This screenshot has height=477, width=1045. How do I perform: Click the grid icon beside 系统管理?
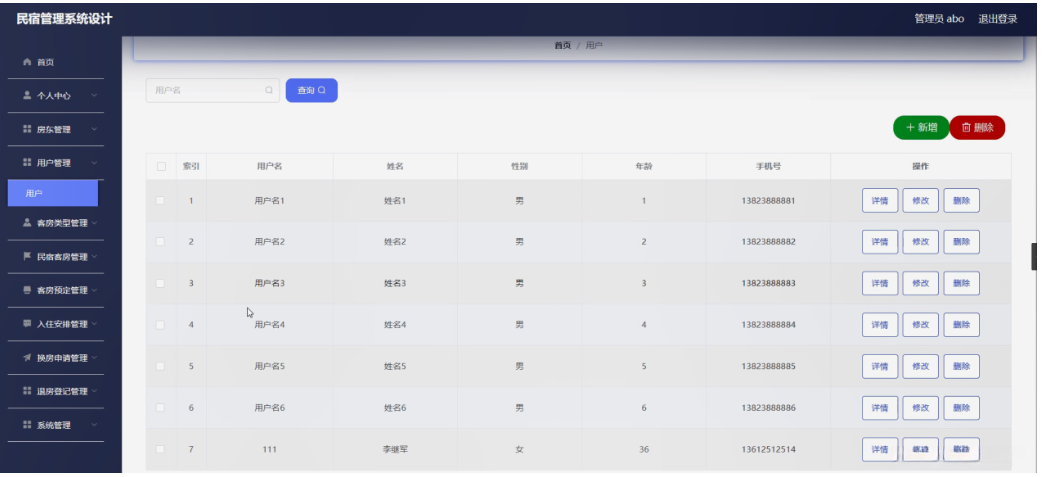(x=27, y=424)
